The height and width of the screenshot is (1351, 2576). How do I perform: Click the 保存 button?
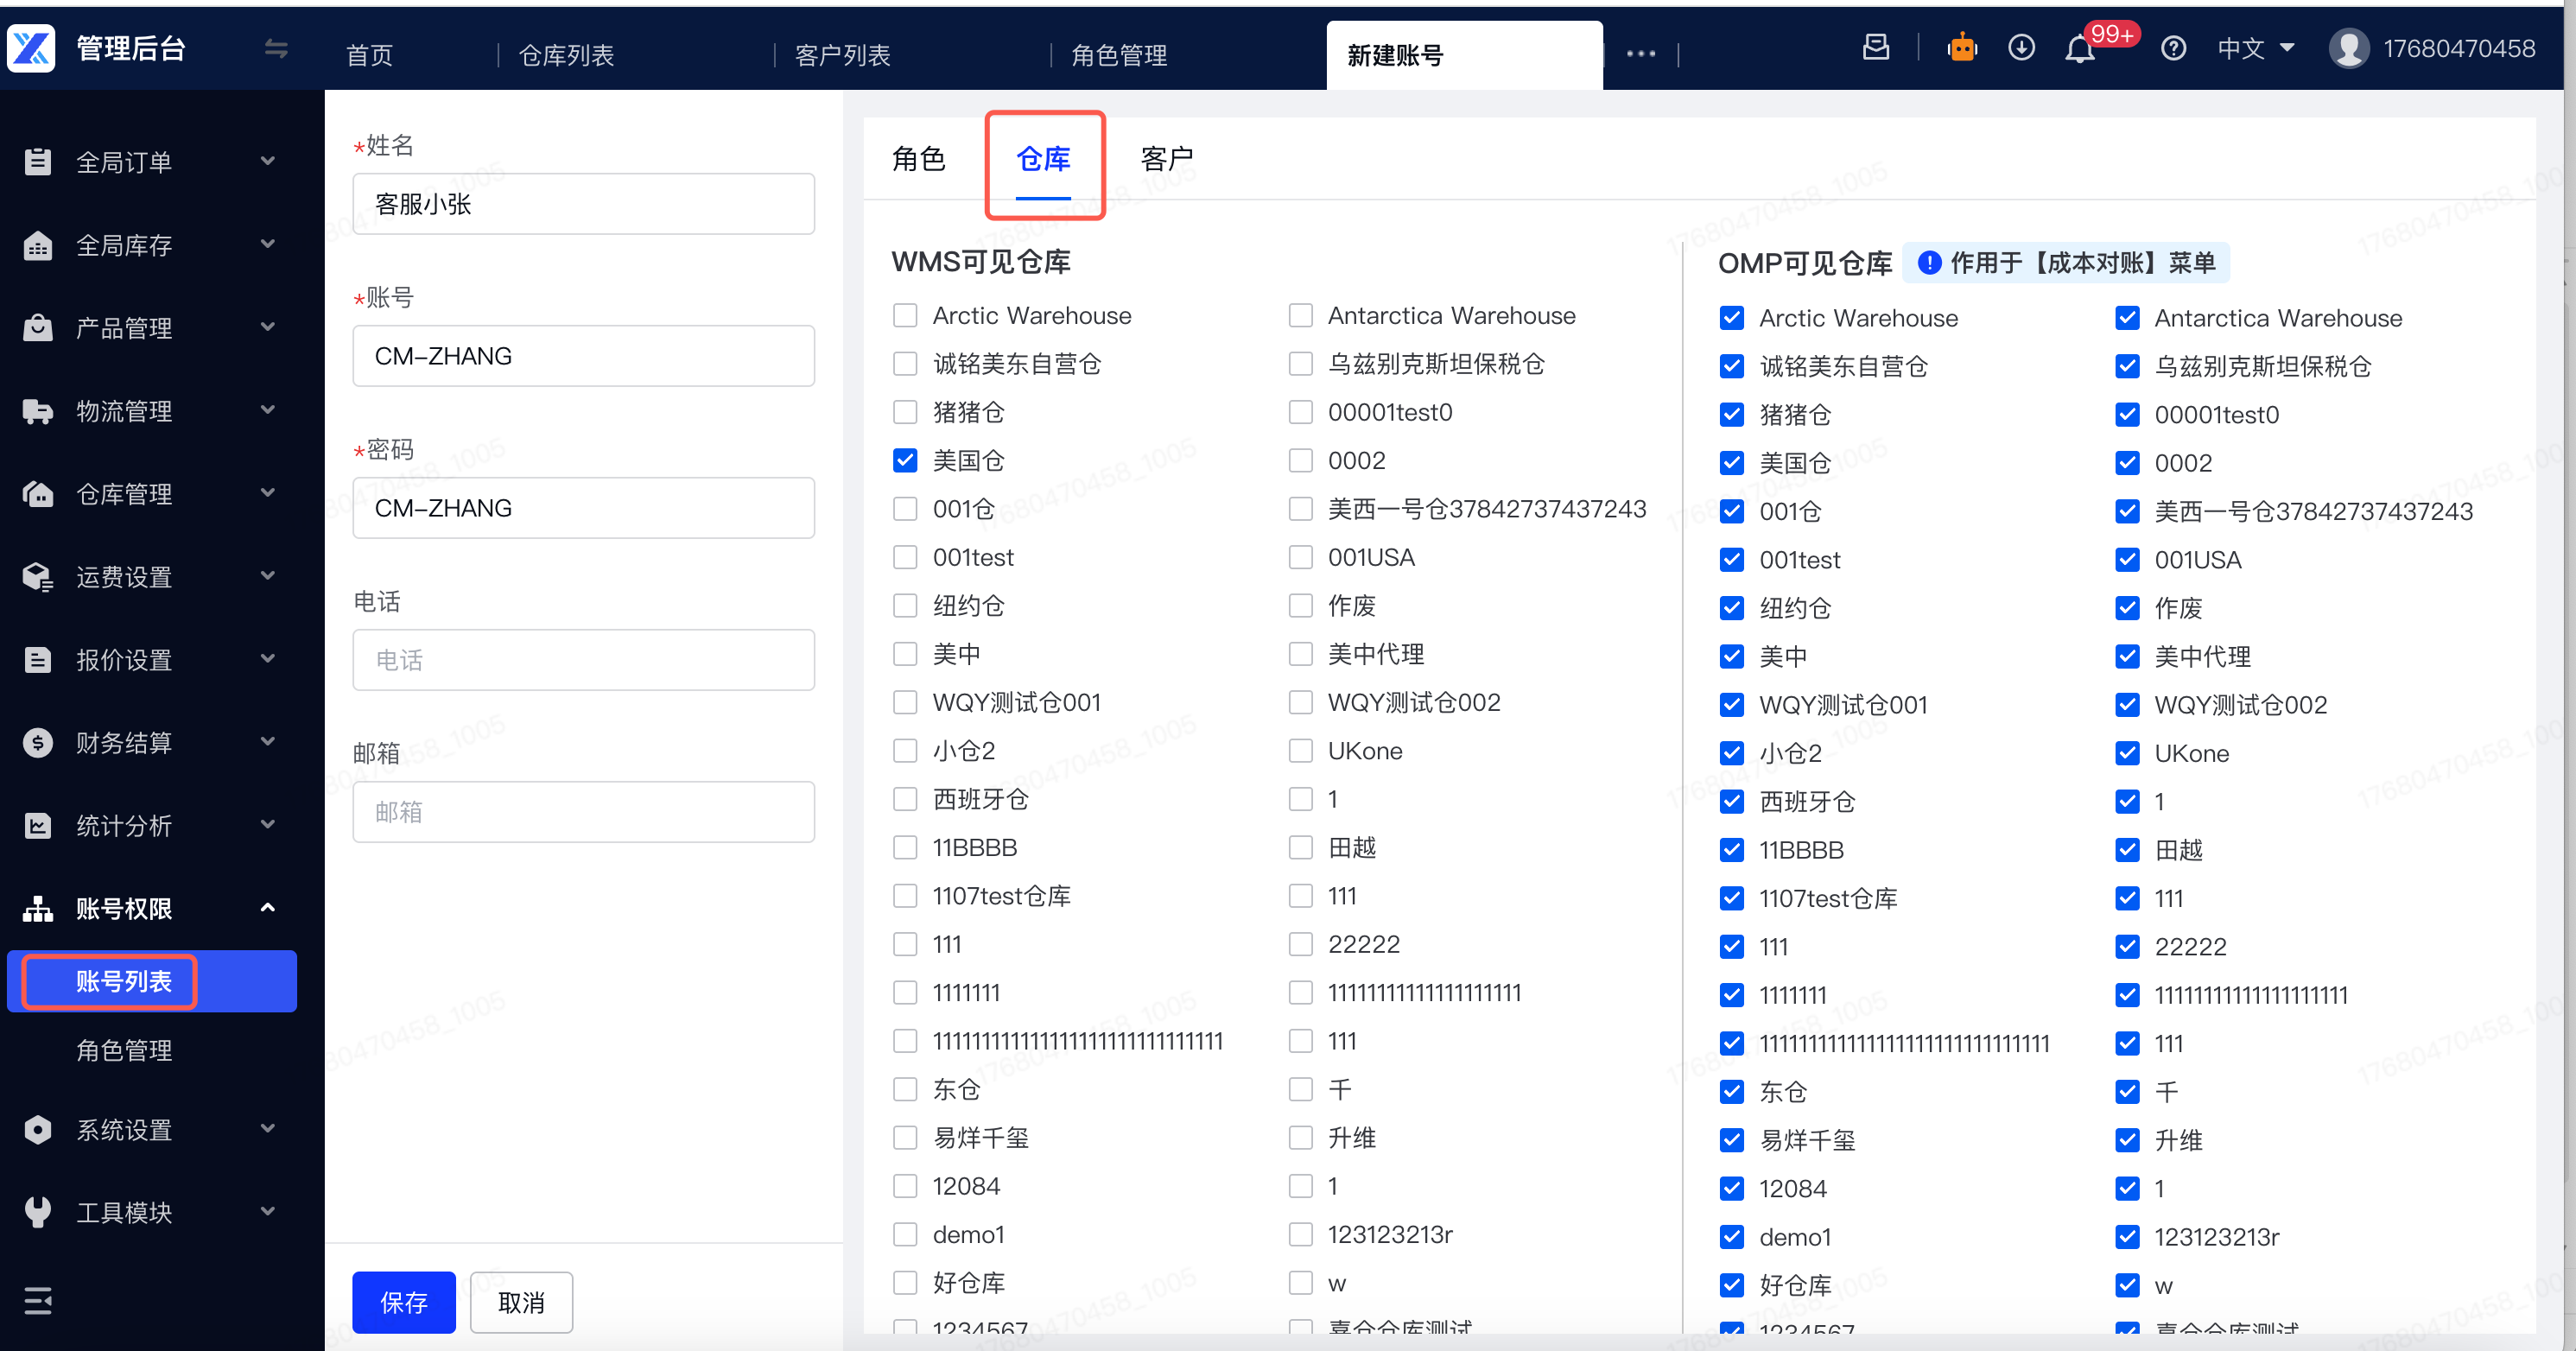tap(403, 1301)
